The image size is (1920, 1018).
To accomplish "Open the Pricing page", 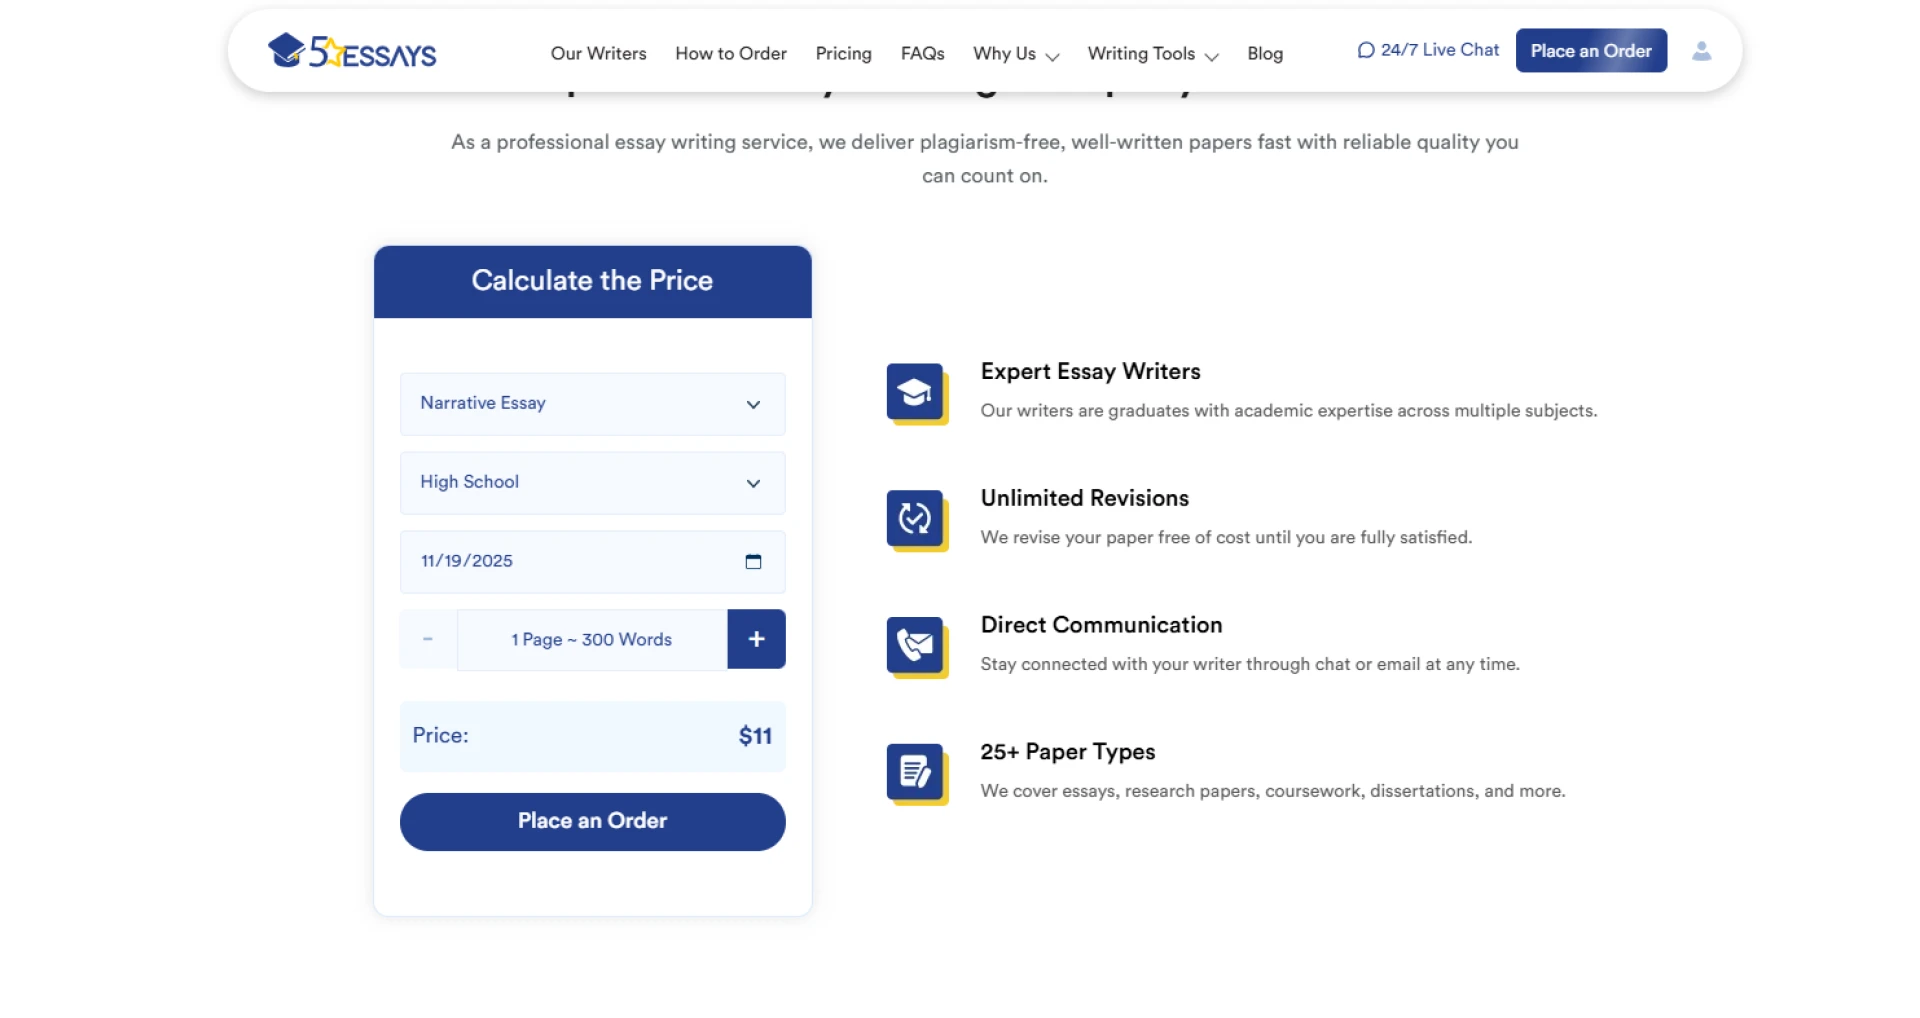I will click(843, 54).
